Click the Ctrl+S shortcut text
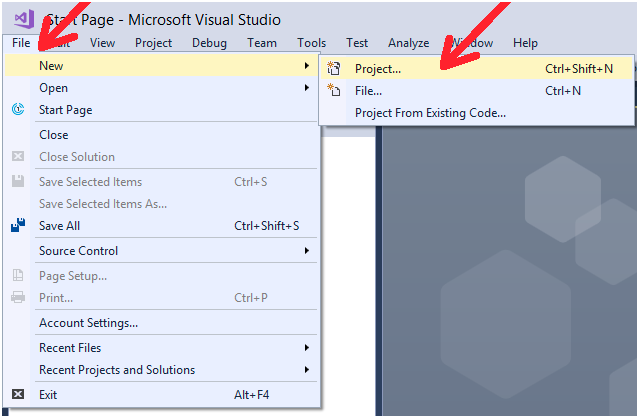Viewport: 637px width, 420px height. (x=251, y=182)
